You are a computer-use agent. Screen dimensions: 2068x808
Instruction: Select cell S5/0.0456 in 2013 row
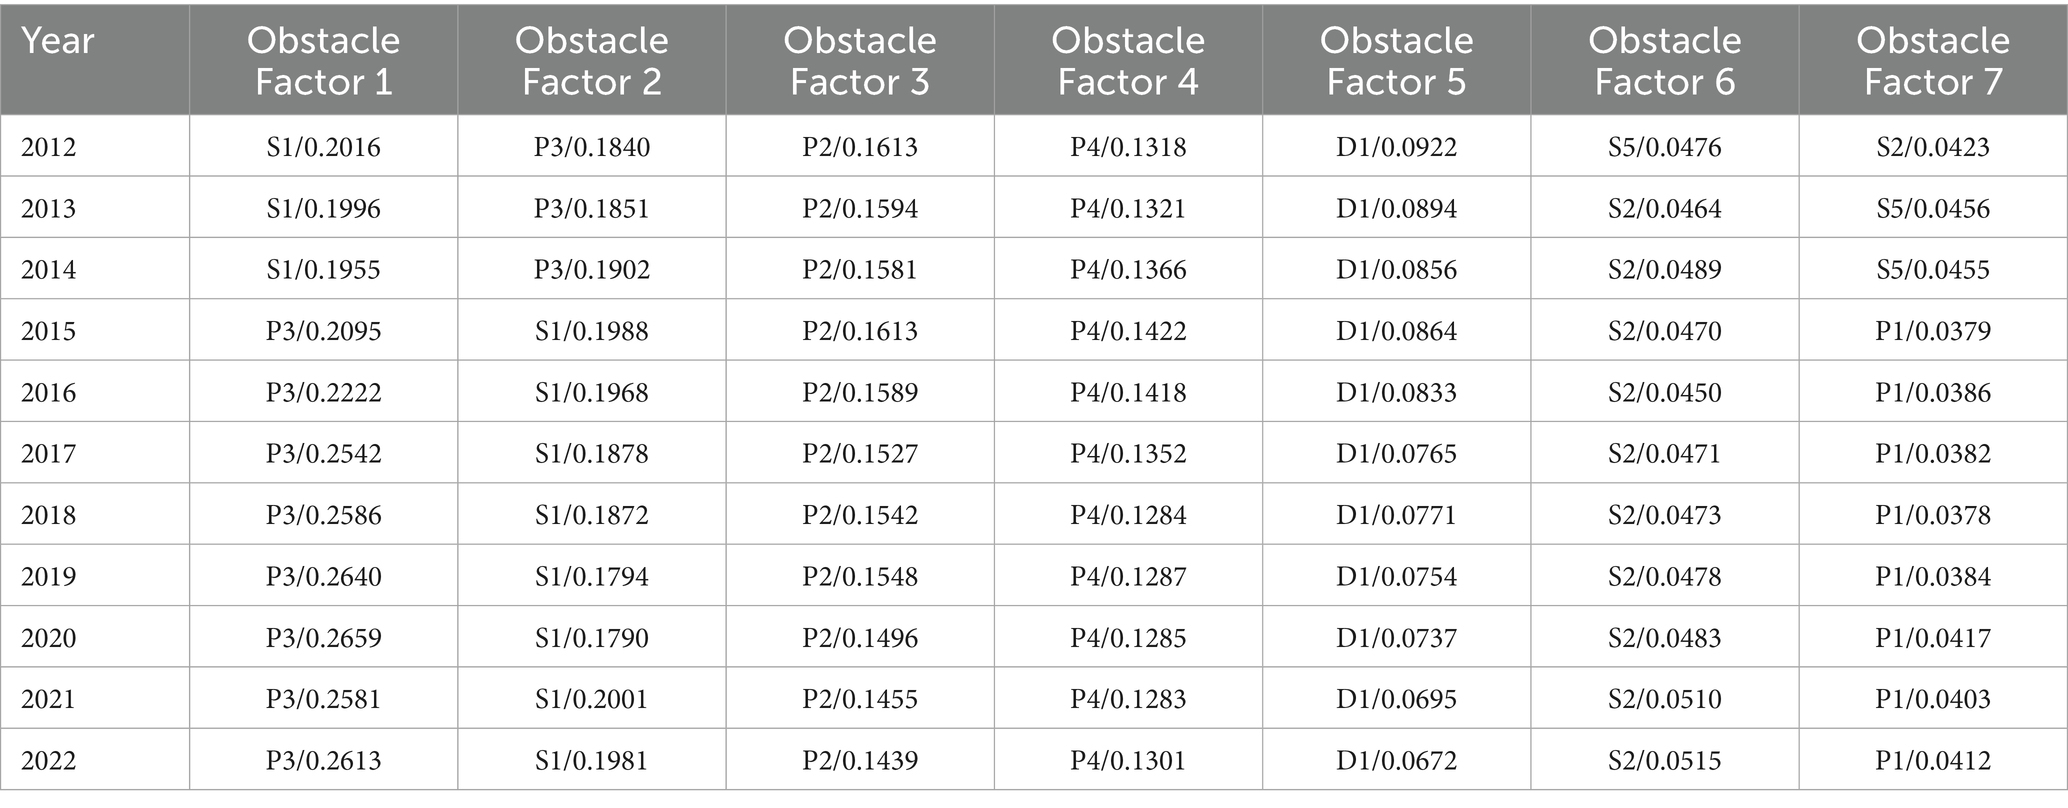1933,208
